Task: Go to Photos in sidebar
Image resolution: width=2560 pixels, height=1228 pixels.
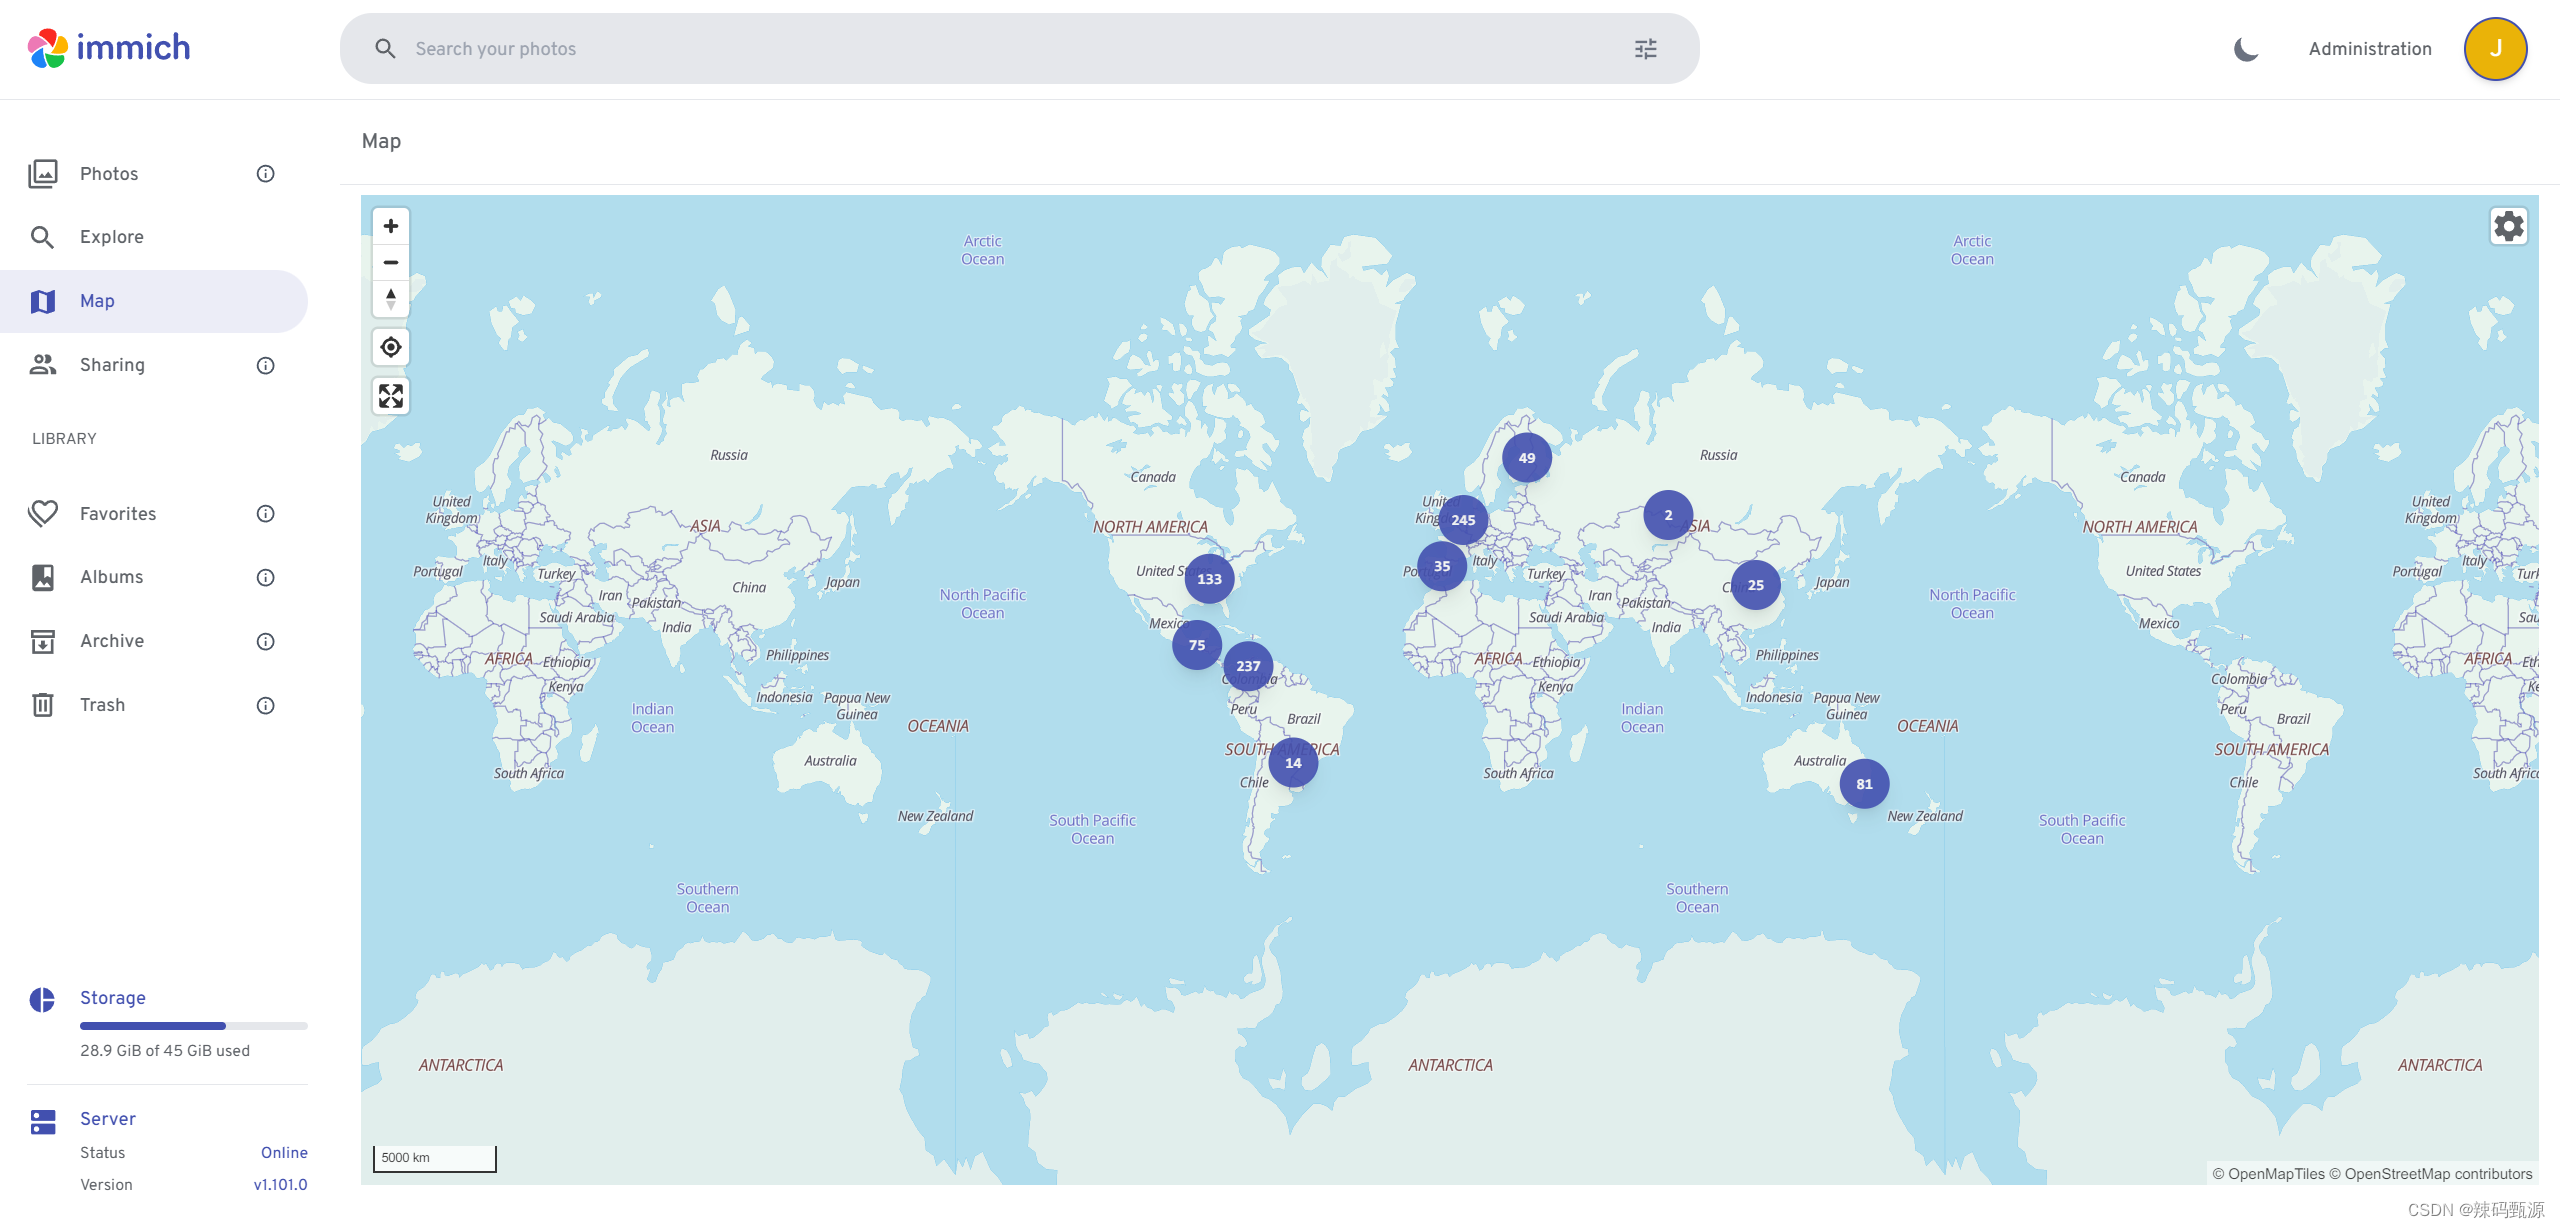Action: (x=109, y=174)
